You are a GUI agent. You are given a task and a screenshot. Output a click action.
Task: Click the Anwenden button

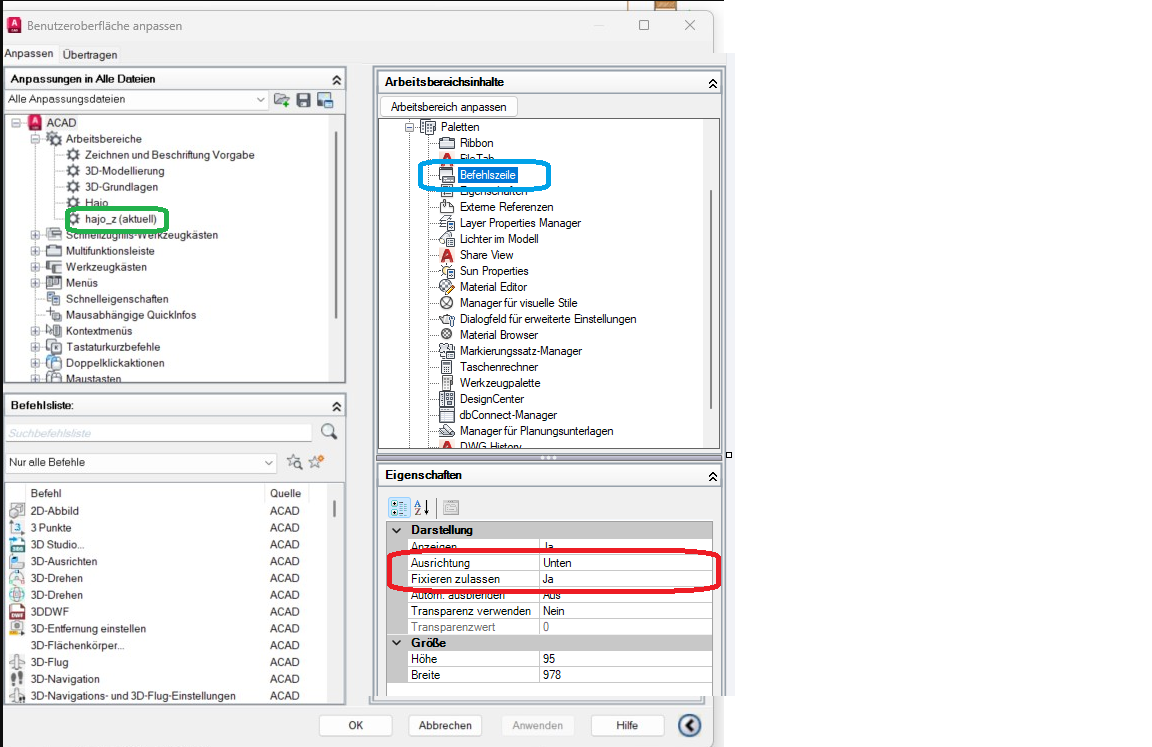tap(538, 726)
